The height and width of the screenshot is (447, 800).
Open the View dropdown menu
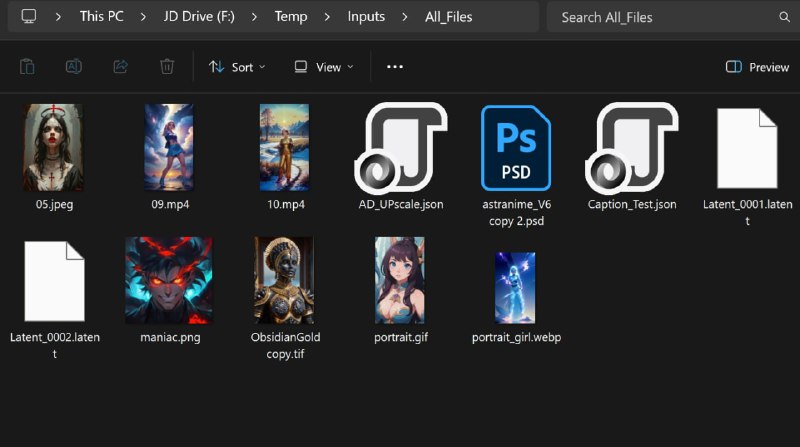[x=324, y=67]
